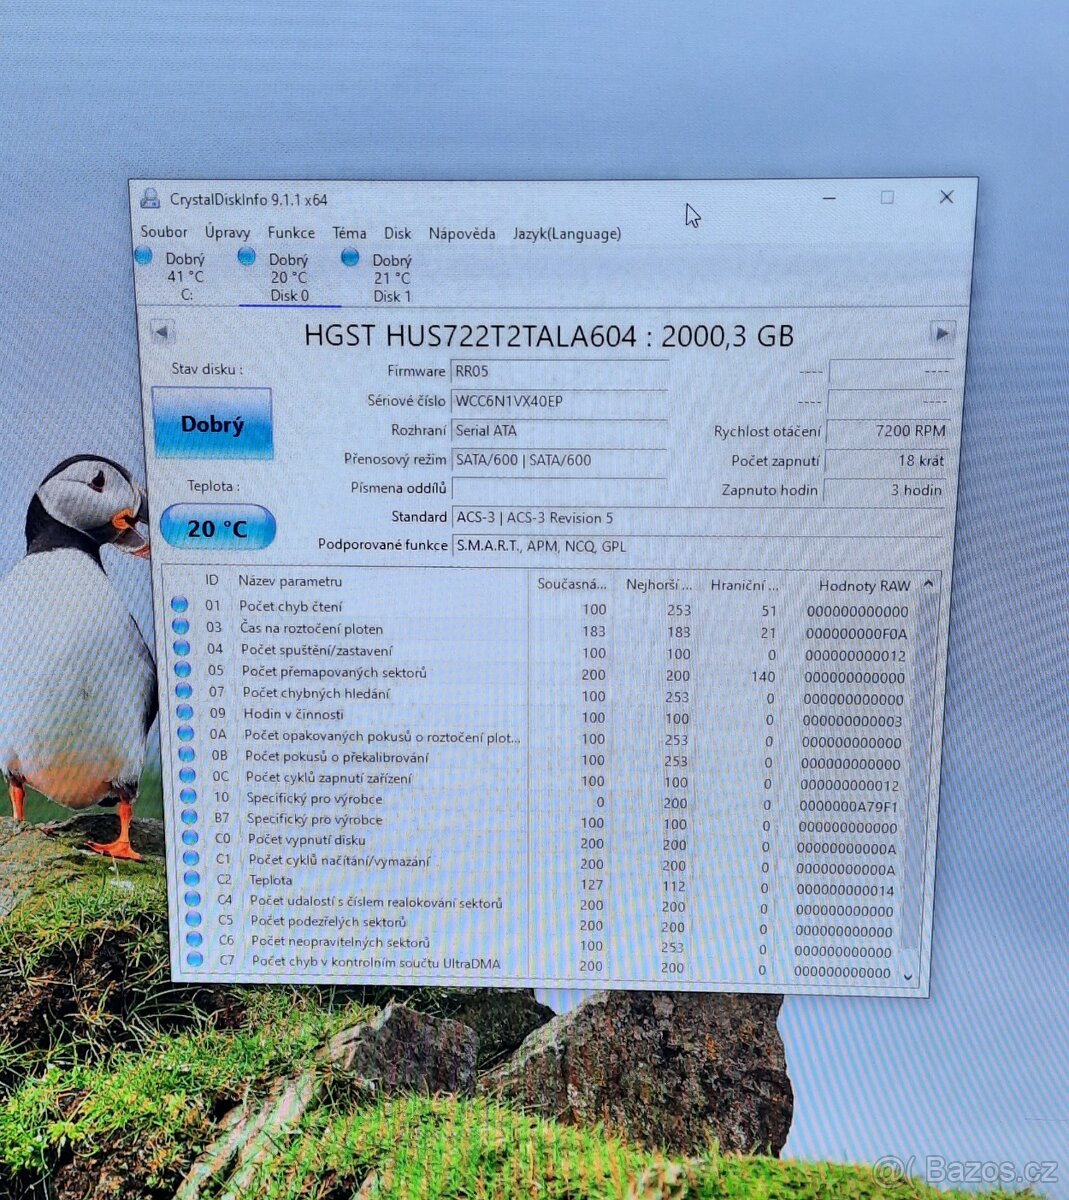Viewport: 1069px width, 1200px height.
Task: Click the serial number field
Action: coord(558,401)
